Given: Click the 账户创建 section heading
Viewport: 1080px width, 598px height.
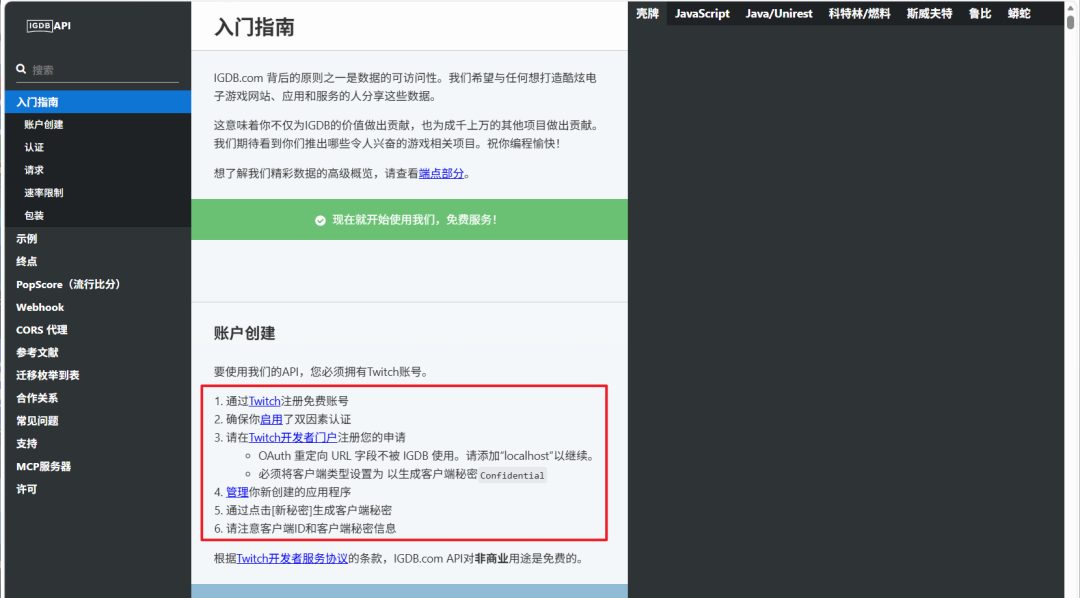Looking at the screenshot, I should click(x=245, y=333).
